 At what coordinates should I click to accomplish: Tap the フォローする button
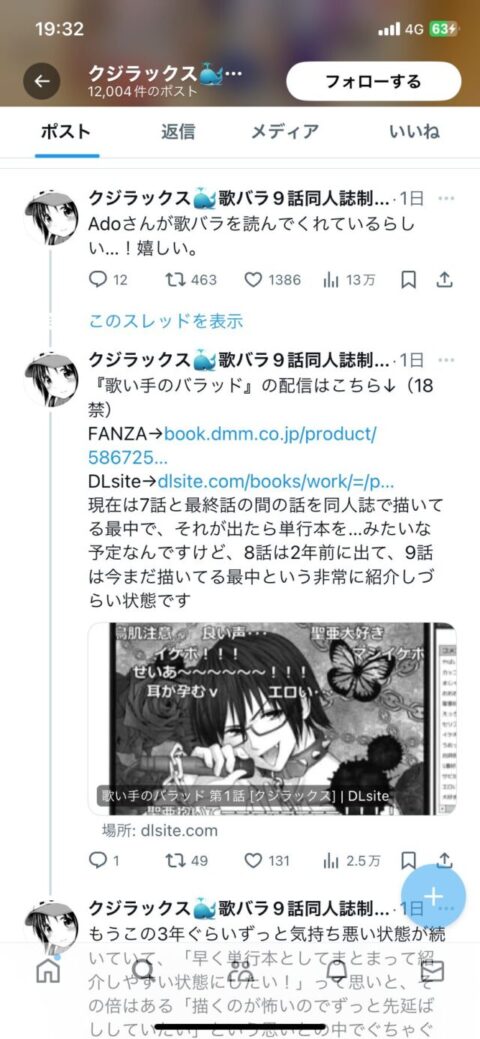pos(373,82)
